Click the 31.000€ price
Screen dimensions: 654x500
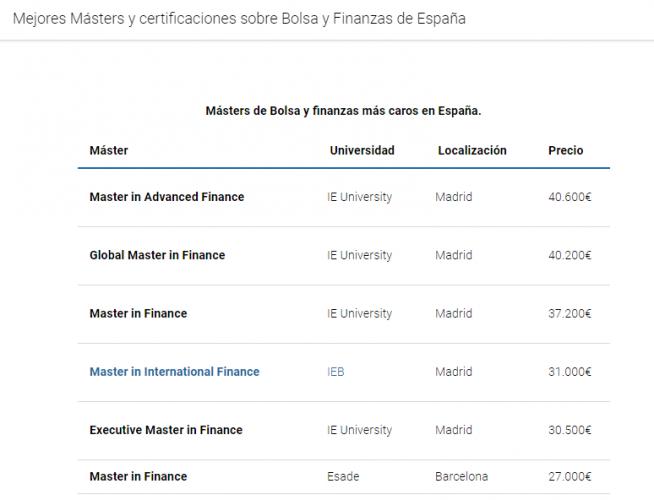(571, 372)
